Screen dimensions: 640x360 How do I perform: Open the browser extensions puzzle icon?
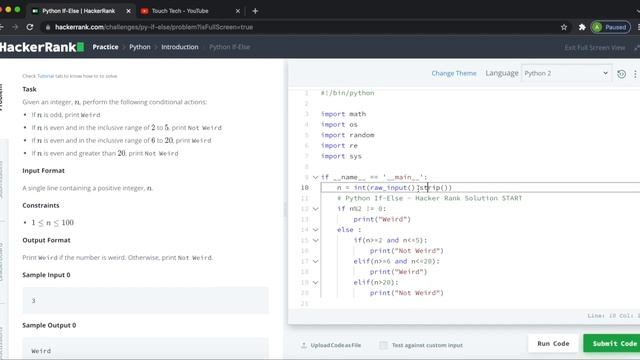coord(582,27)
